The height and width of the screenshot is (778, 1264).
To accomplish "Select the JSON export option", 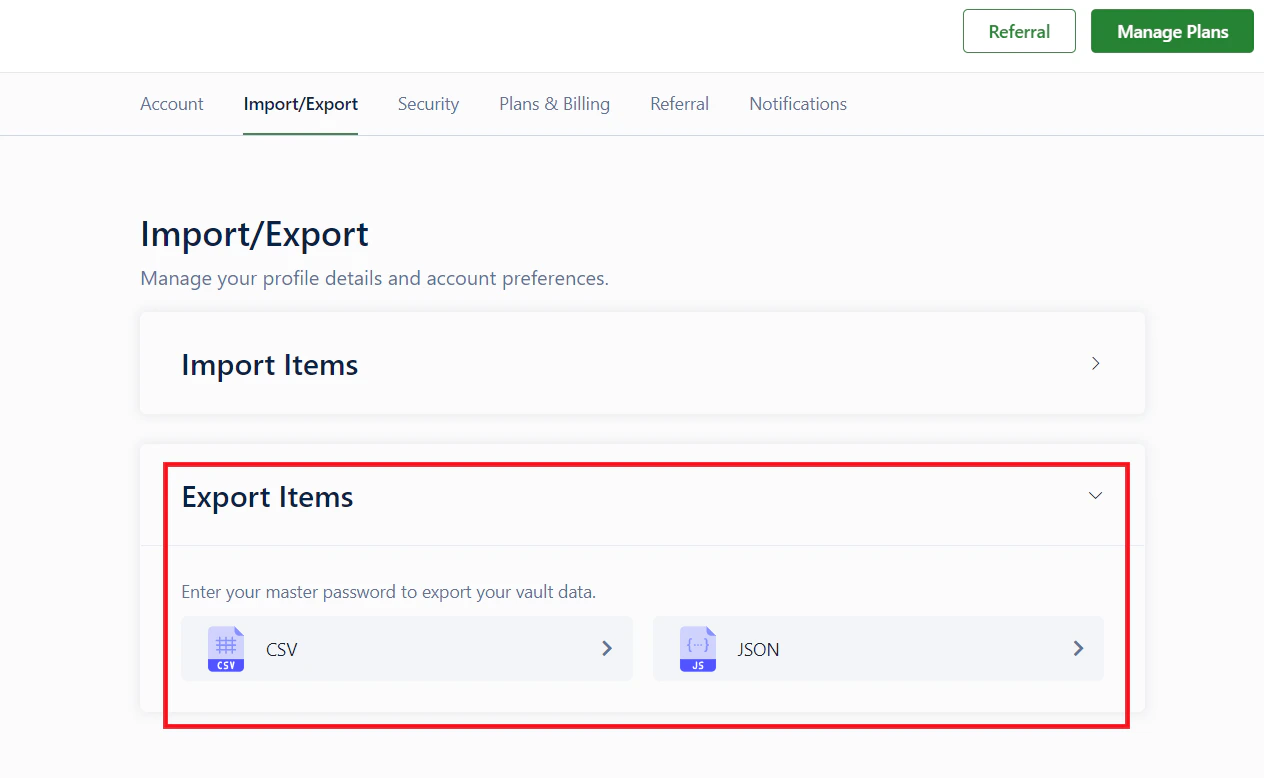I will 877,648.
